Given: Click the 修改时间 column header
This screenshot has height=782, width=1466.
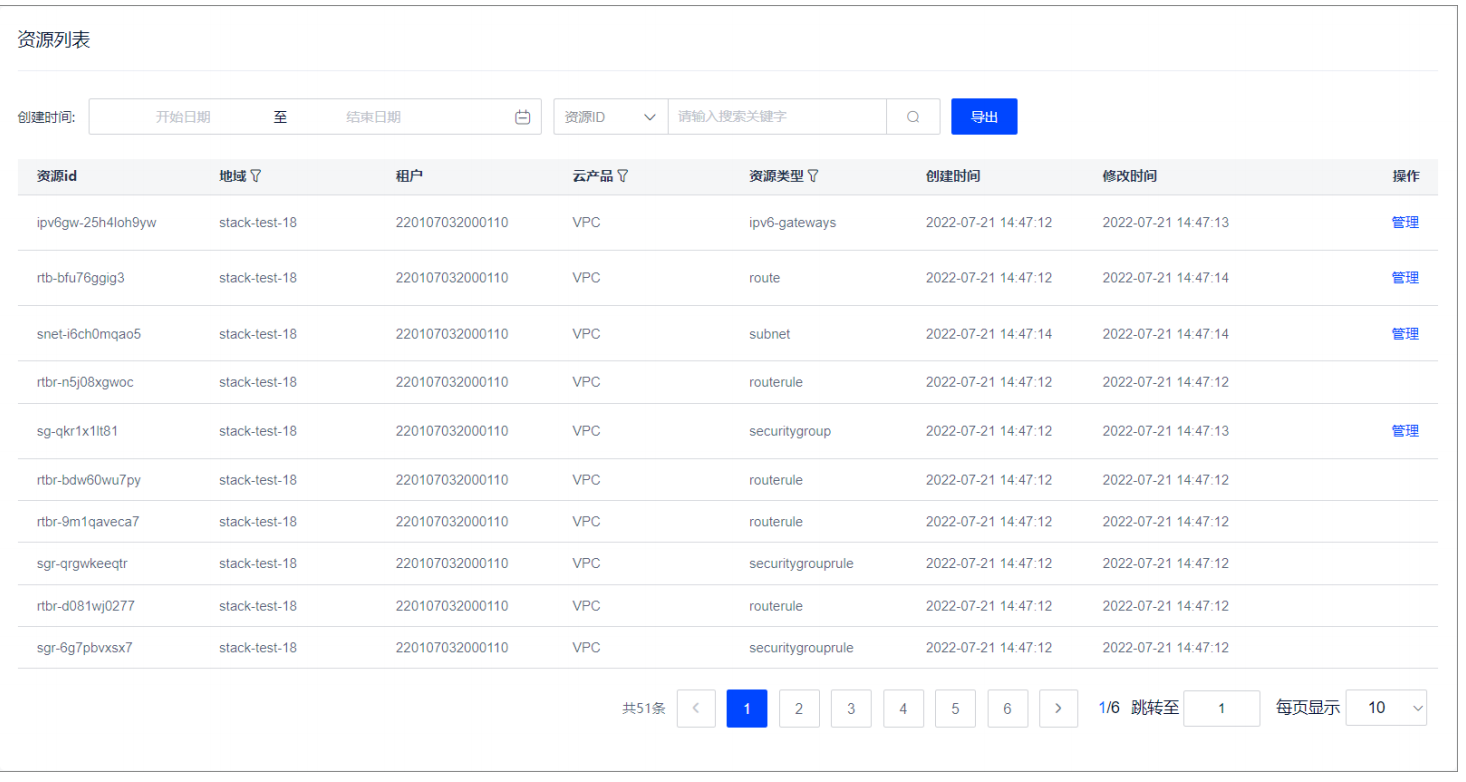Looking at the screenshot, I should point(1130,176).
